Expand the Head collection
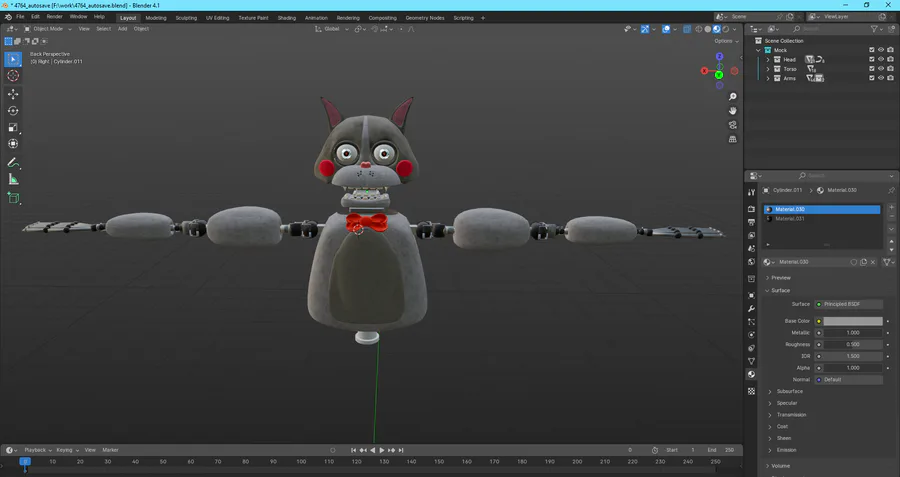900x477 pixels. [x=768, y=60]
